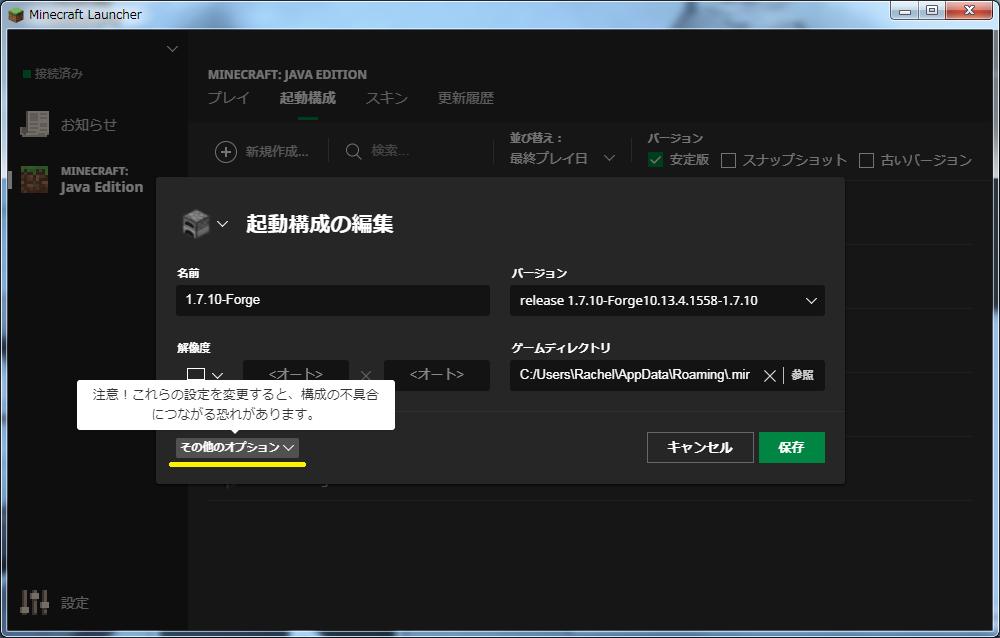1000x638 pixels.
Task: Open 設定 settings slider icon in the sidebar
Action: [x=34, y=602]
